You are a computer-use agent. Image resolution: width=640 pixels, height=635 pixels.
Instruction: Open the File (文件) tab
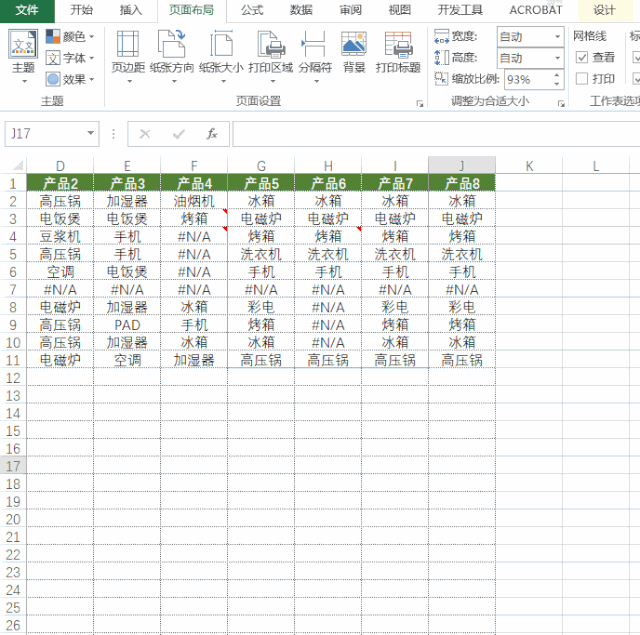[x=27, y=10]
